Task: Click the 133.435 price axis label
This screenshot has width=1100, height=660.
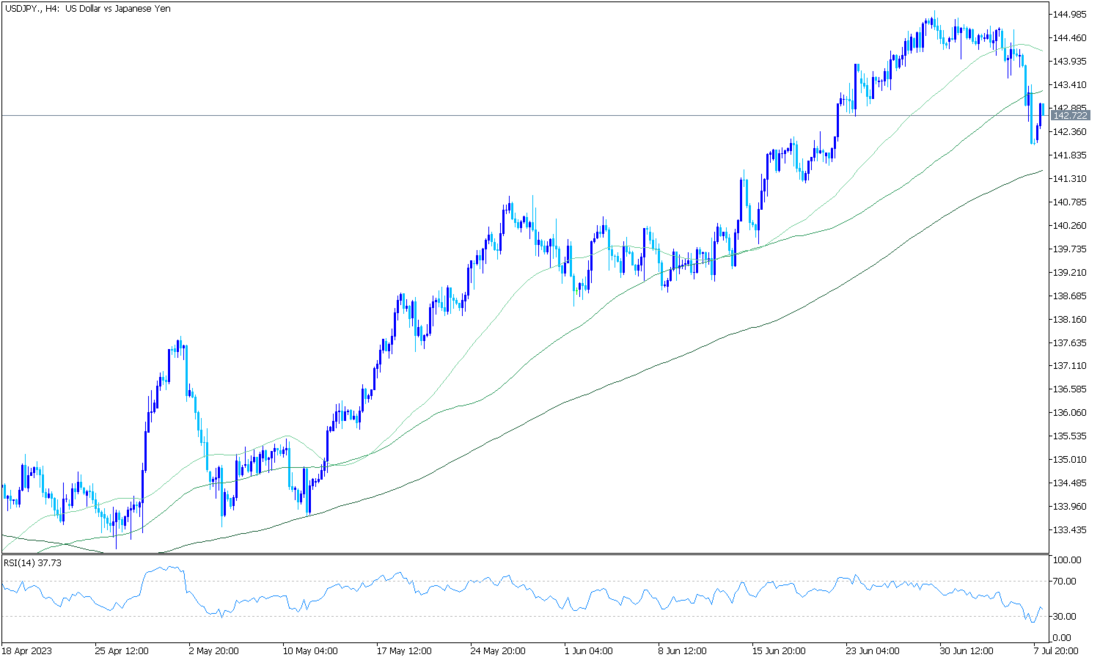Action: 1071,530
